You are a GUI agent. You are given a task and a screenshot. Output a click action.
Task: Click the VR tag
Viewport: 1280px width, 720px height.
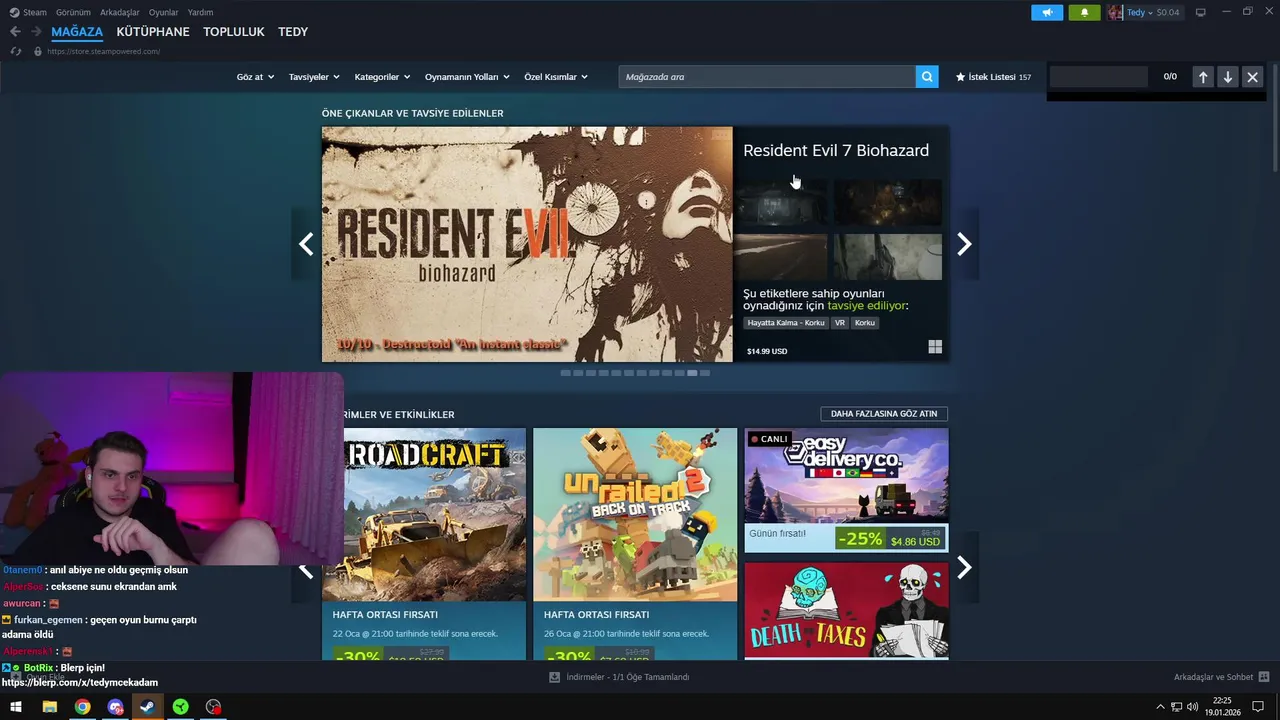click(840, 323)
